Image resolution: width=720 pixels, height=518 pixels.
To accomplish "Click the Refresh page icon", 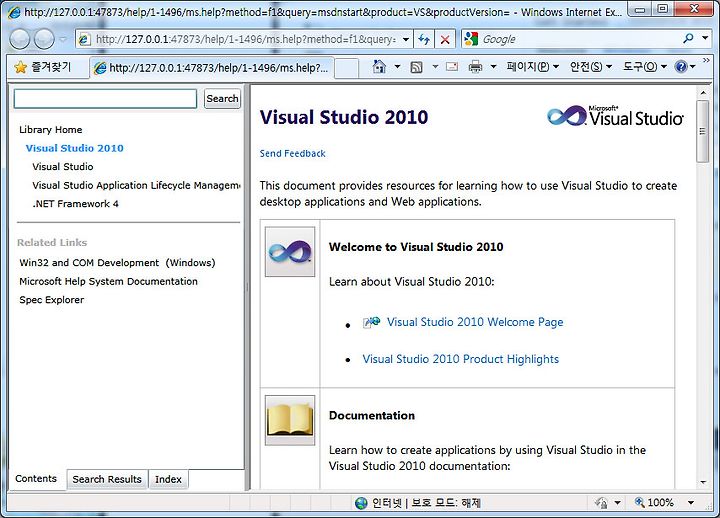I will [424, 39].
